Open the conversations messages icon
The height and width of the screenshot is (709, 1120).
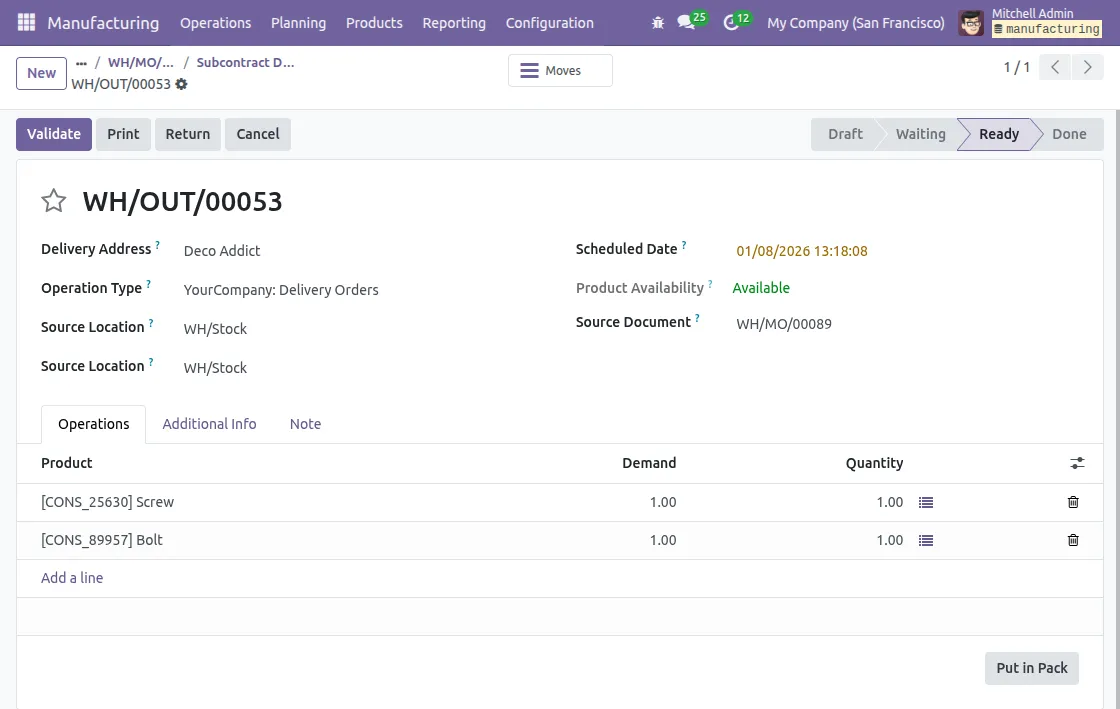point(686,22)
